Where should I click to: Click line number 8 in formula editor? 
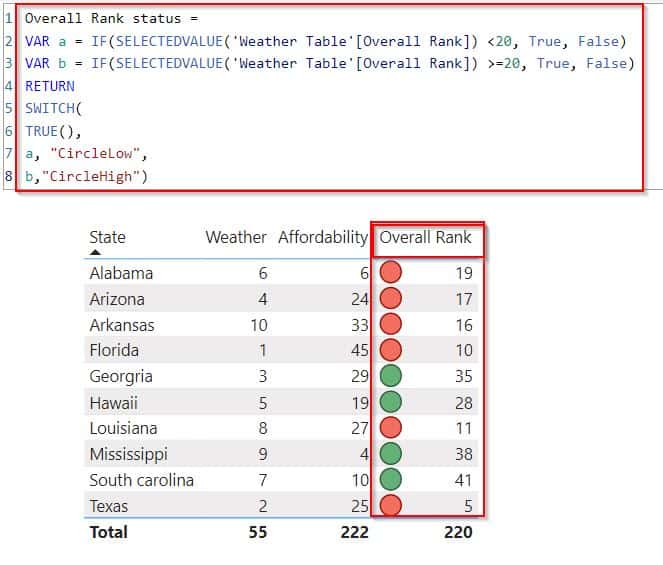click(8, 176)
